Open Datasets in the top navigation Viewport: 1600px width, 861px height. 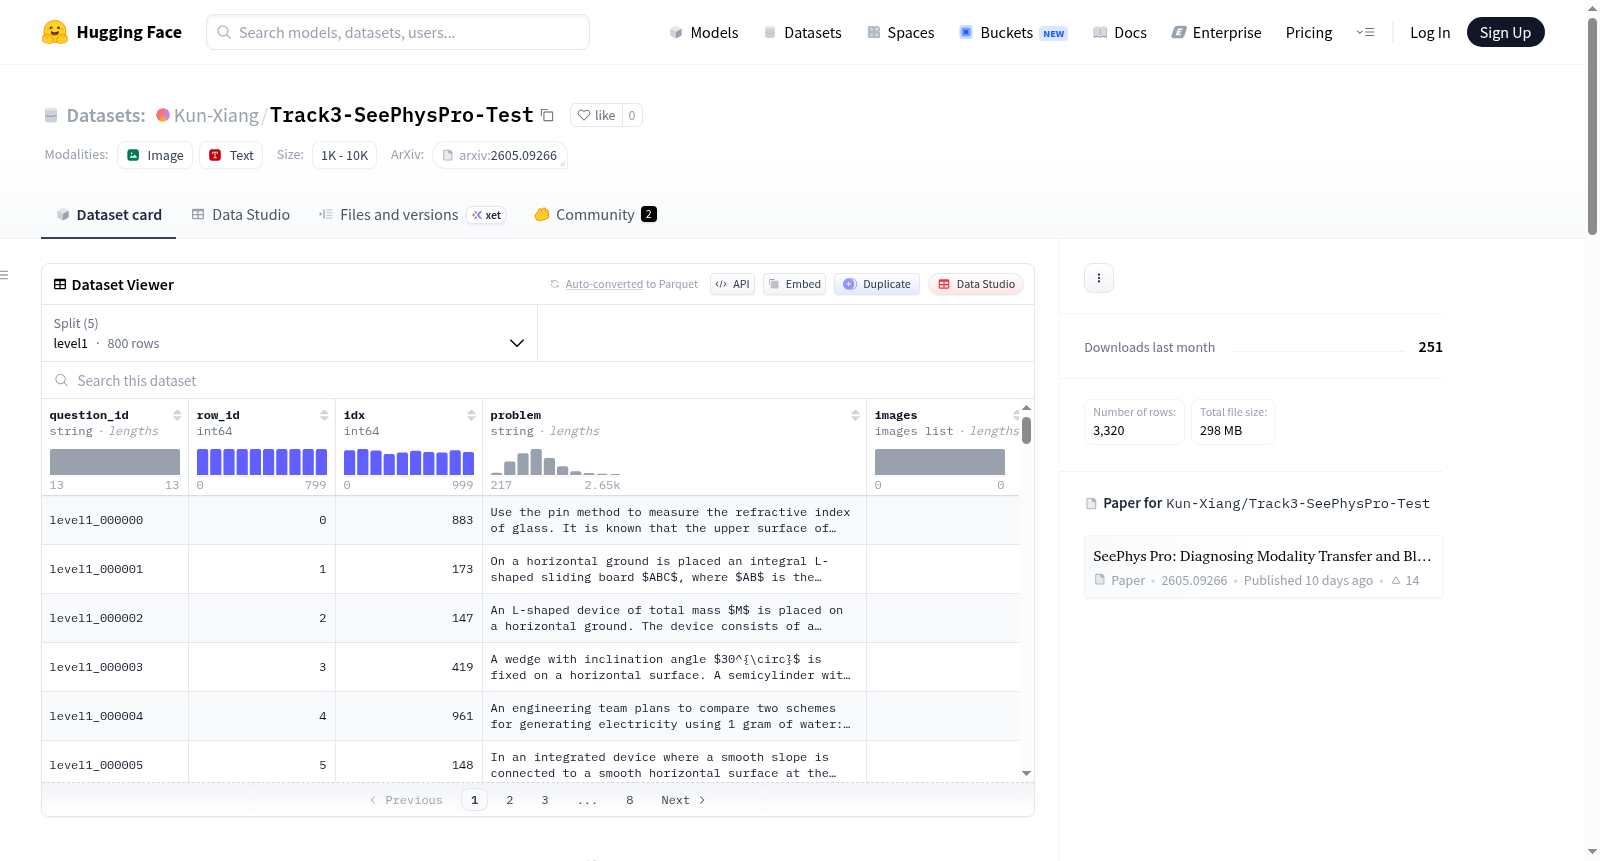[x=803, y=32]
